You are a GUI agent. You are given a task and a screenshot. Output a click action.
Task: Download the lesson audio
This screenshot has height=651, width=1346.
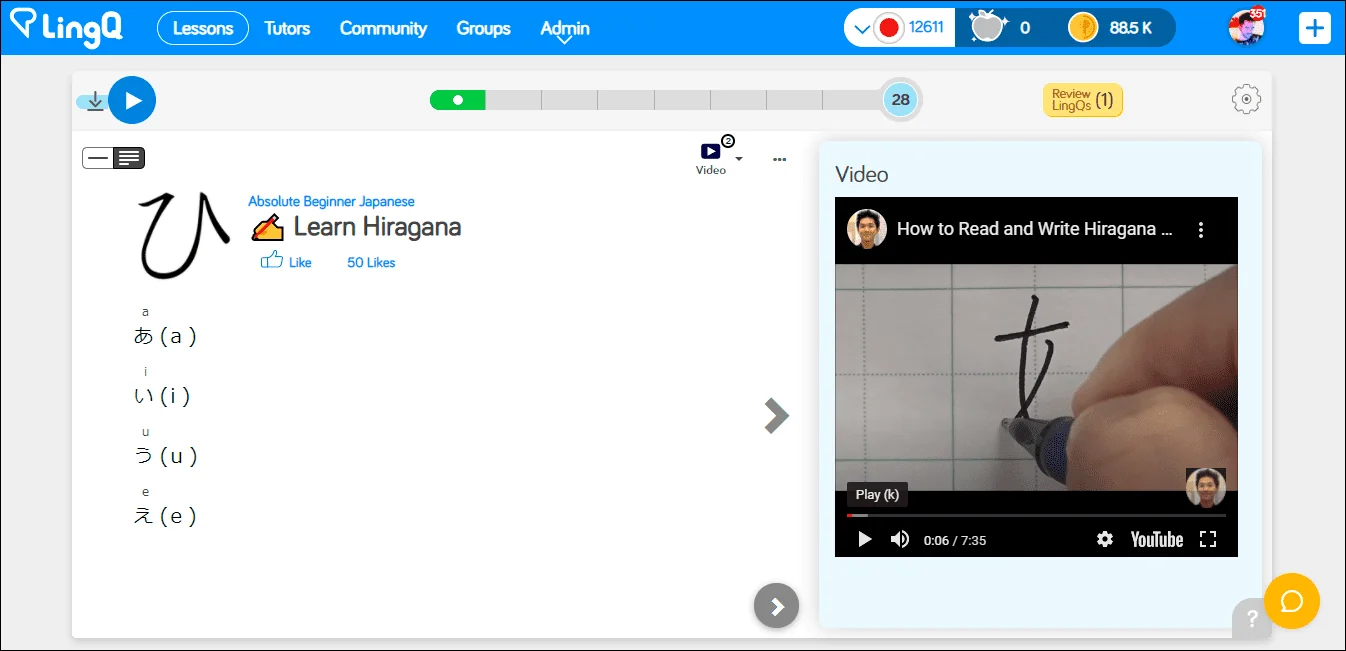pyautogui.click(x=95, y=101)
